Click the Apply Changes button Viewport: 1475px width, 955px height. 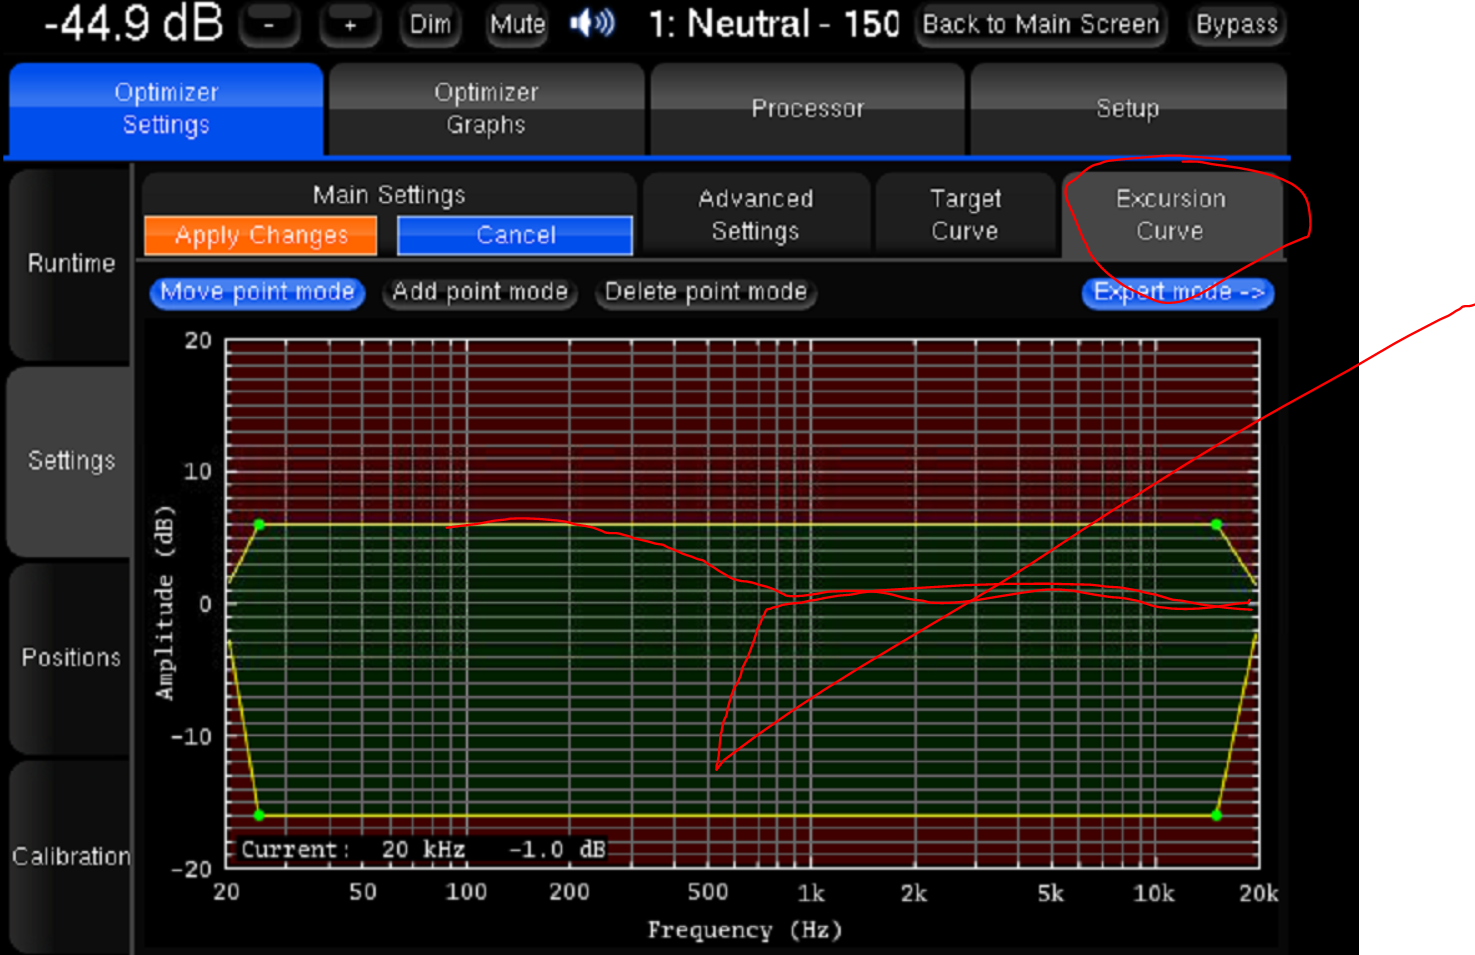261,236
